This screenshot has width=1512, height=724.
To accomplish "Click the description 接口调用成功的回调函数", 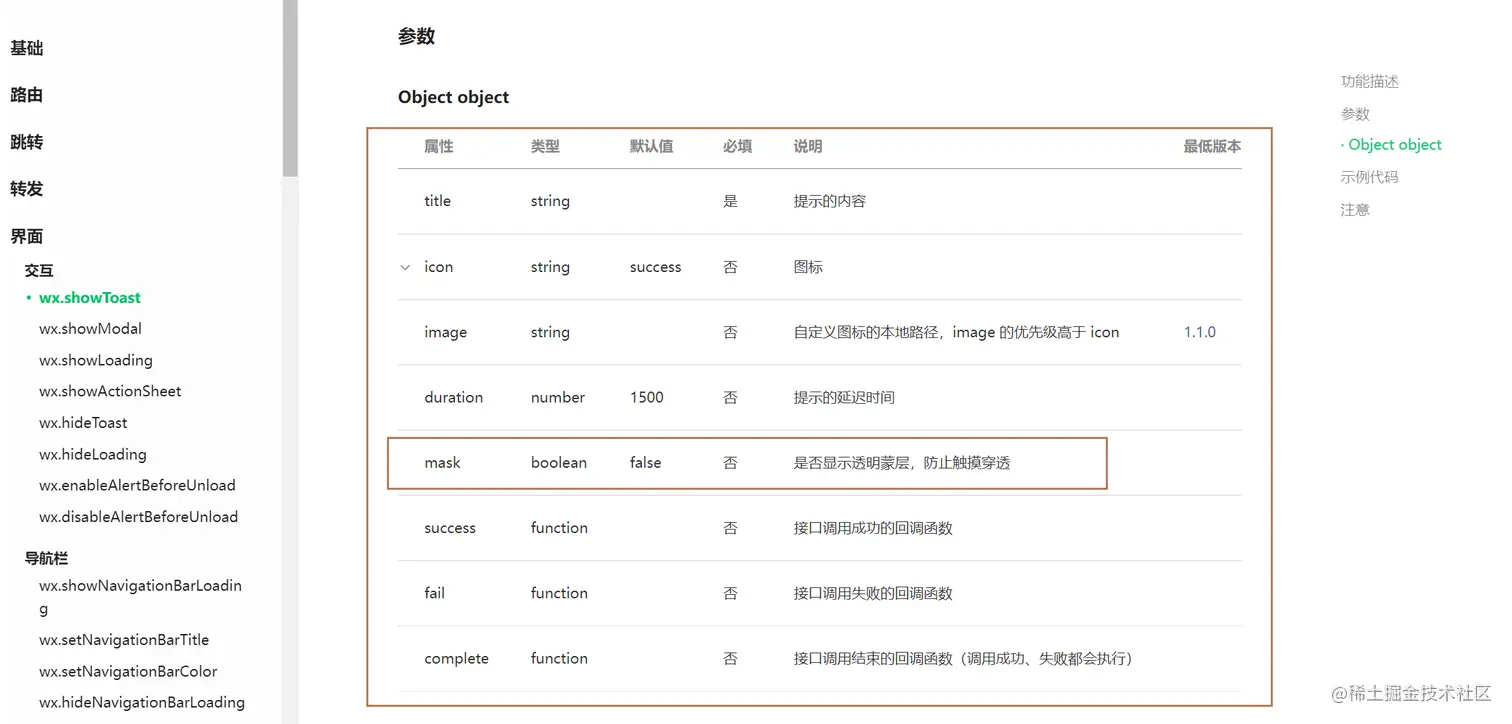I will point(873,528).
